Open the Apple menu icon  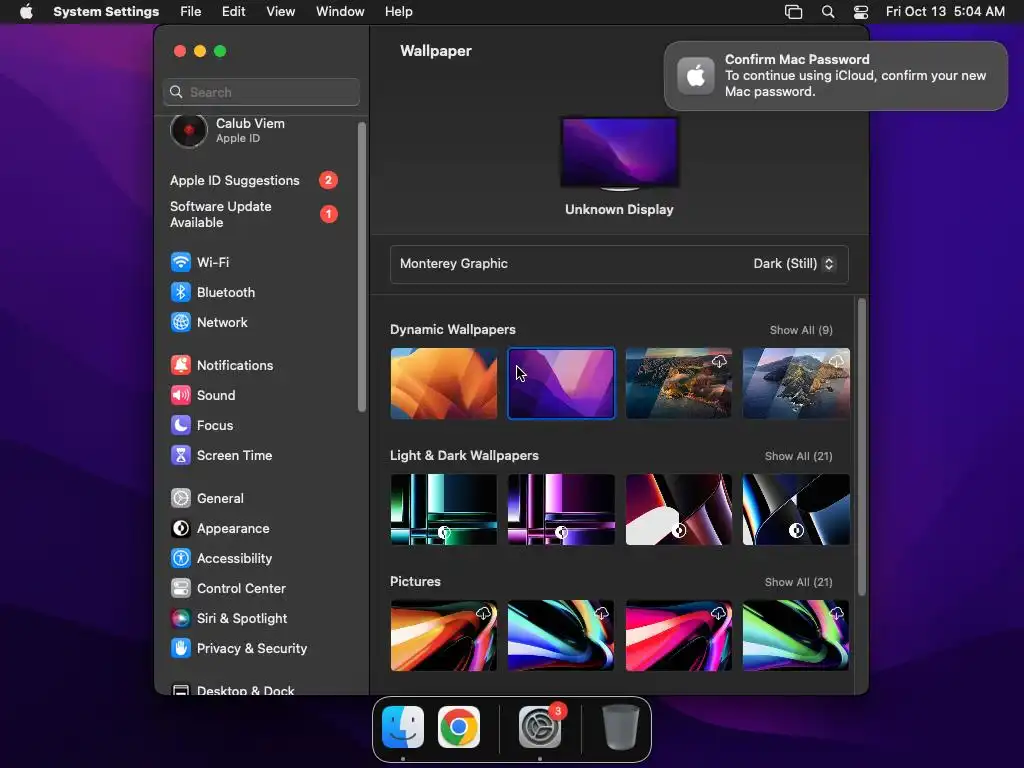click(26, 12)
